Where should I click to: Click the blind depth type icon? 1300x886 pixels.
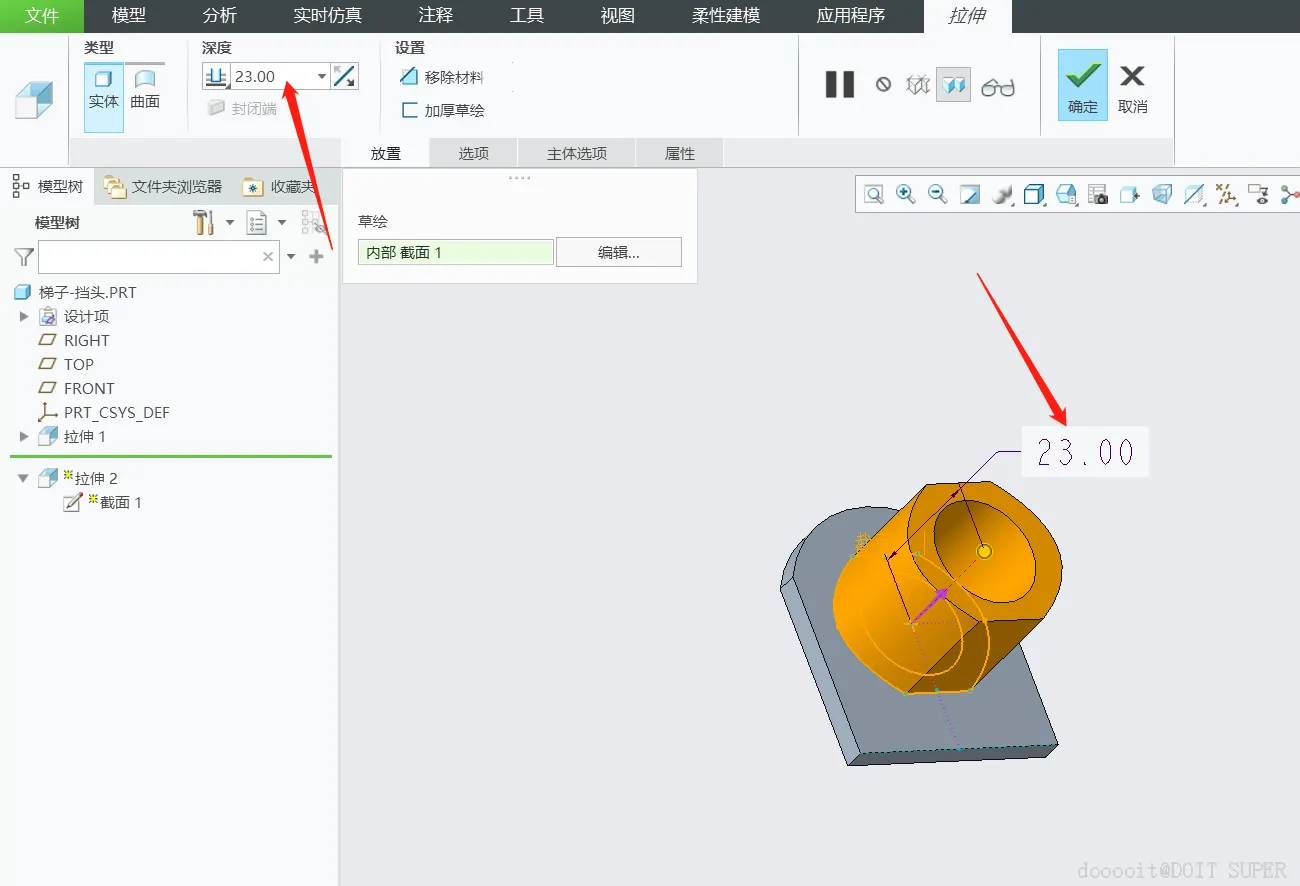tap(216, 77)
